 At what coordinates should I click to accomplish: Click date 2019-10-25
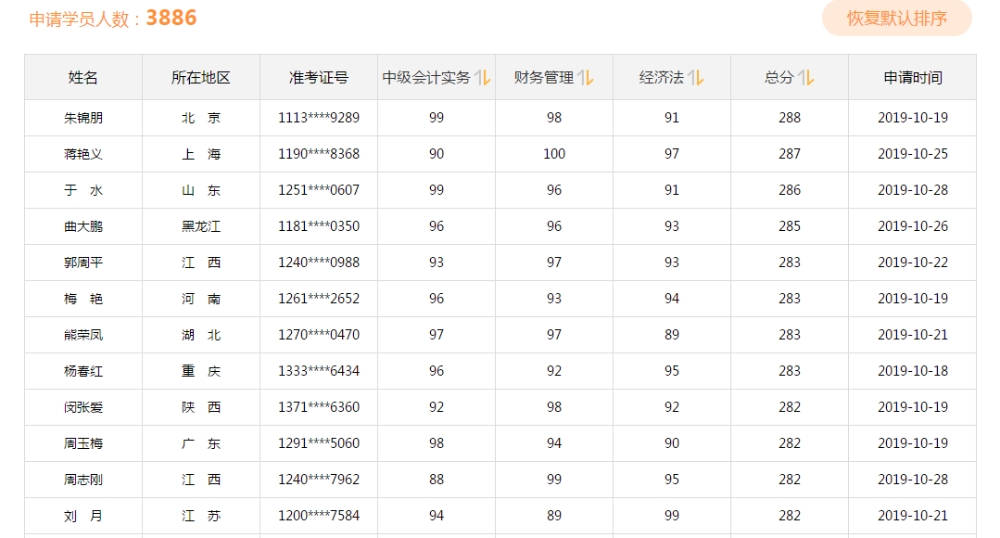tap(913, 154)
